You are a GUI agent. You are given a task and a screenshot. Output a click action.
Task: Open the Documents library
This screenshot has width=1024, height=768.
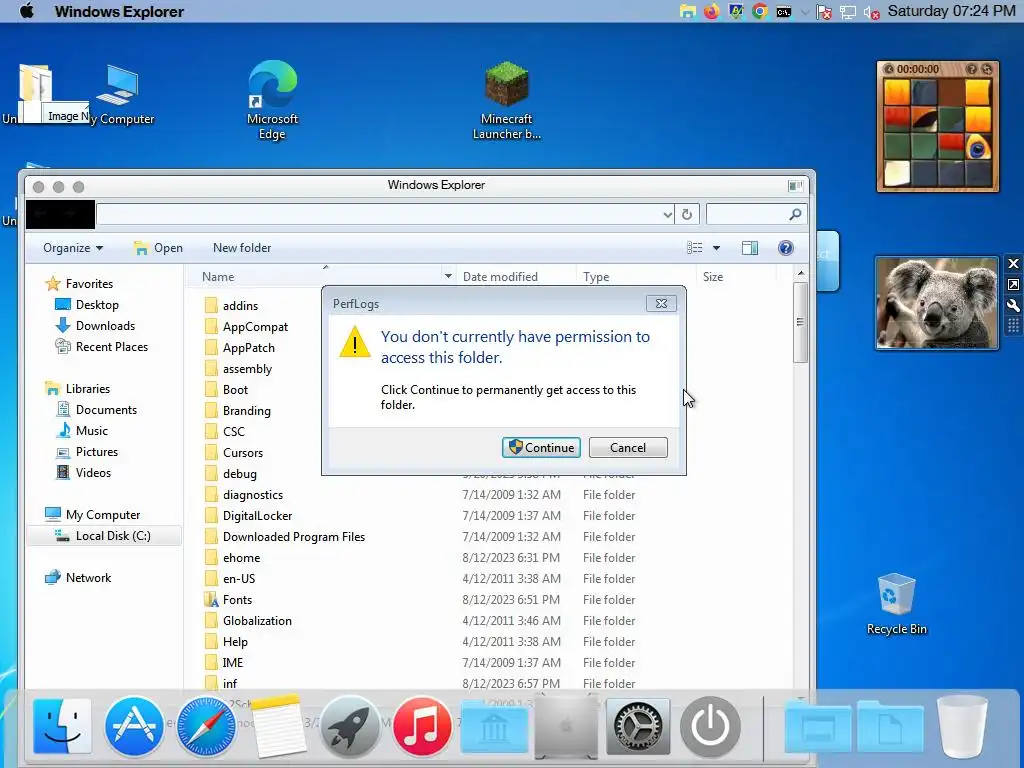coord(97,409)
